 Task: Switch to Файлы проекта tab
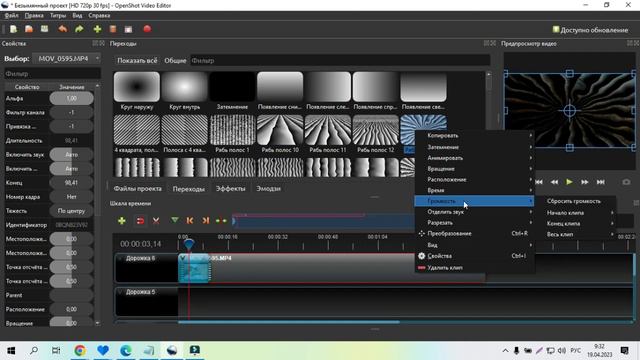(x=138, y=189)
